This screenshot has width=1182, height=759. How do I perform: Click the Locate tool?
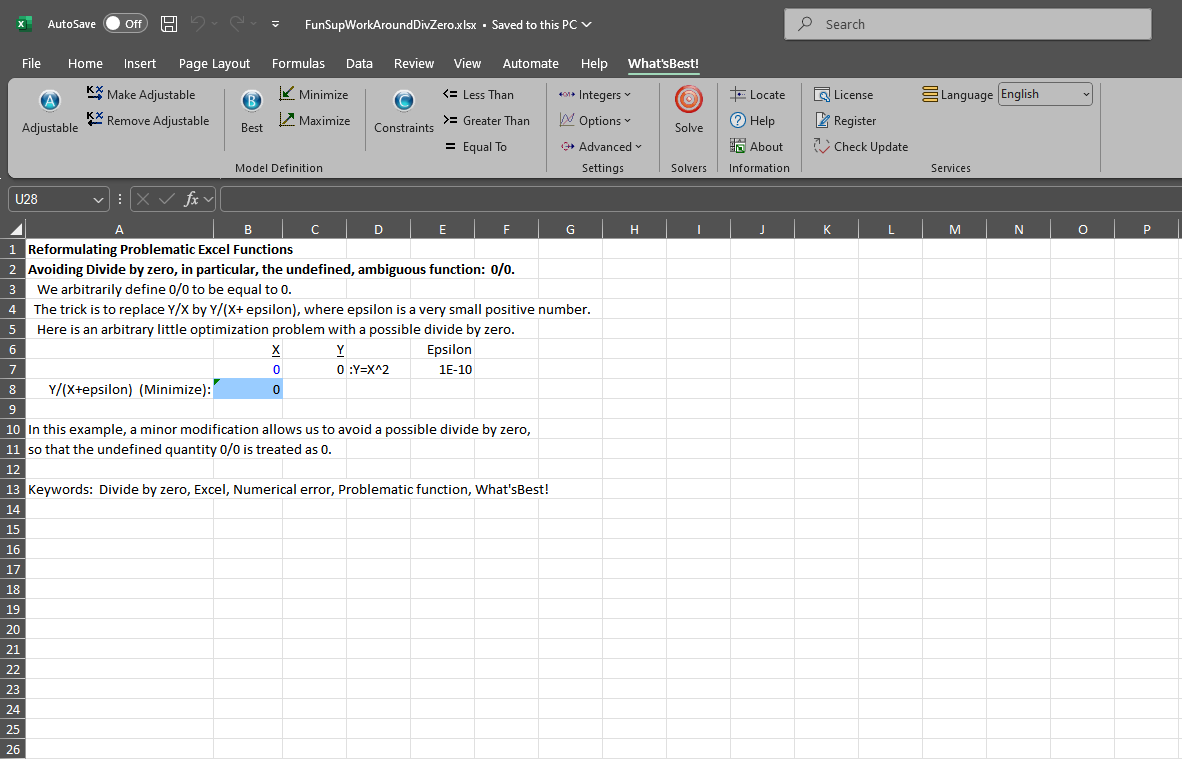click(757, 95)
